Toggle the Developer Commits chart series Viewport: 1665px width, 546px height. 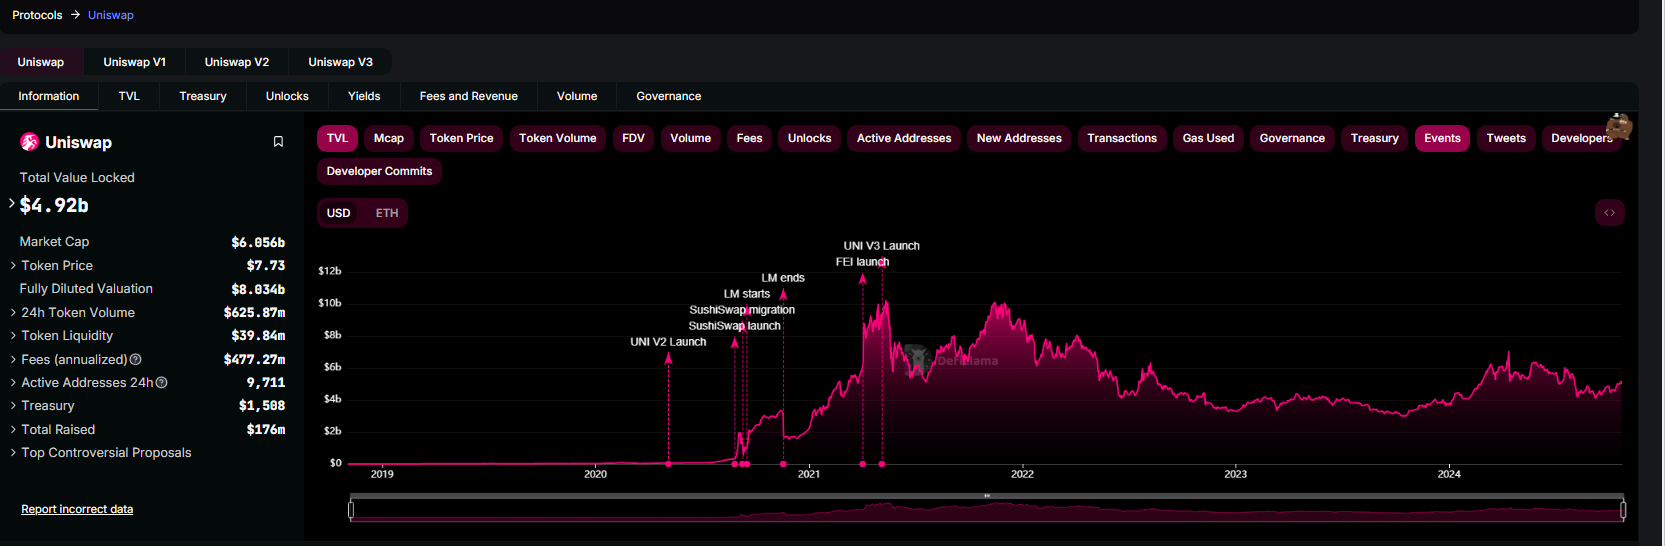tap(379, 171)
